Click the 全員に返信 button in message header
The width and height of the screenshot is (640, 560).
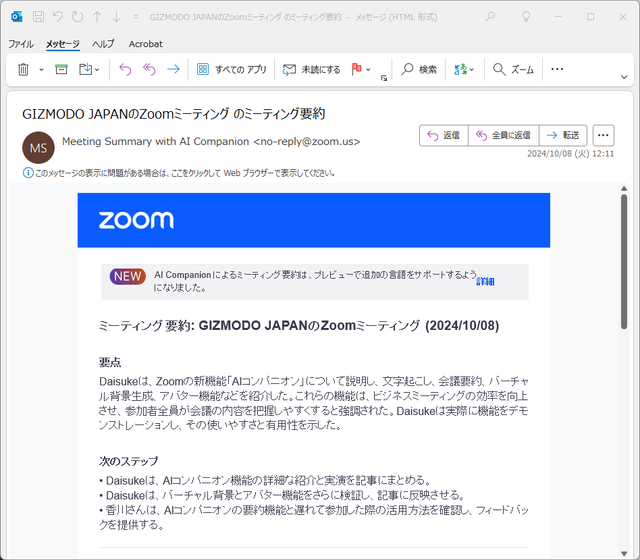tap(503, 135)
